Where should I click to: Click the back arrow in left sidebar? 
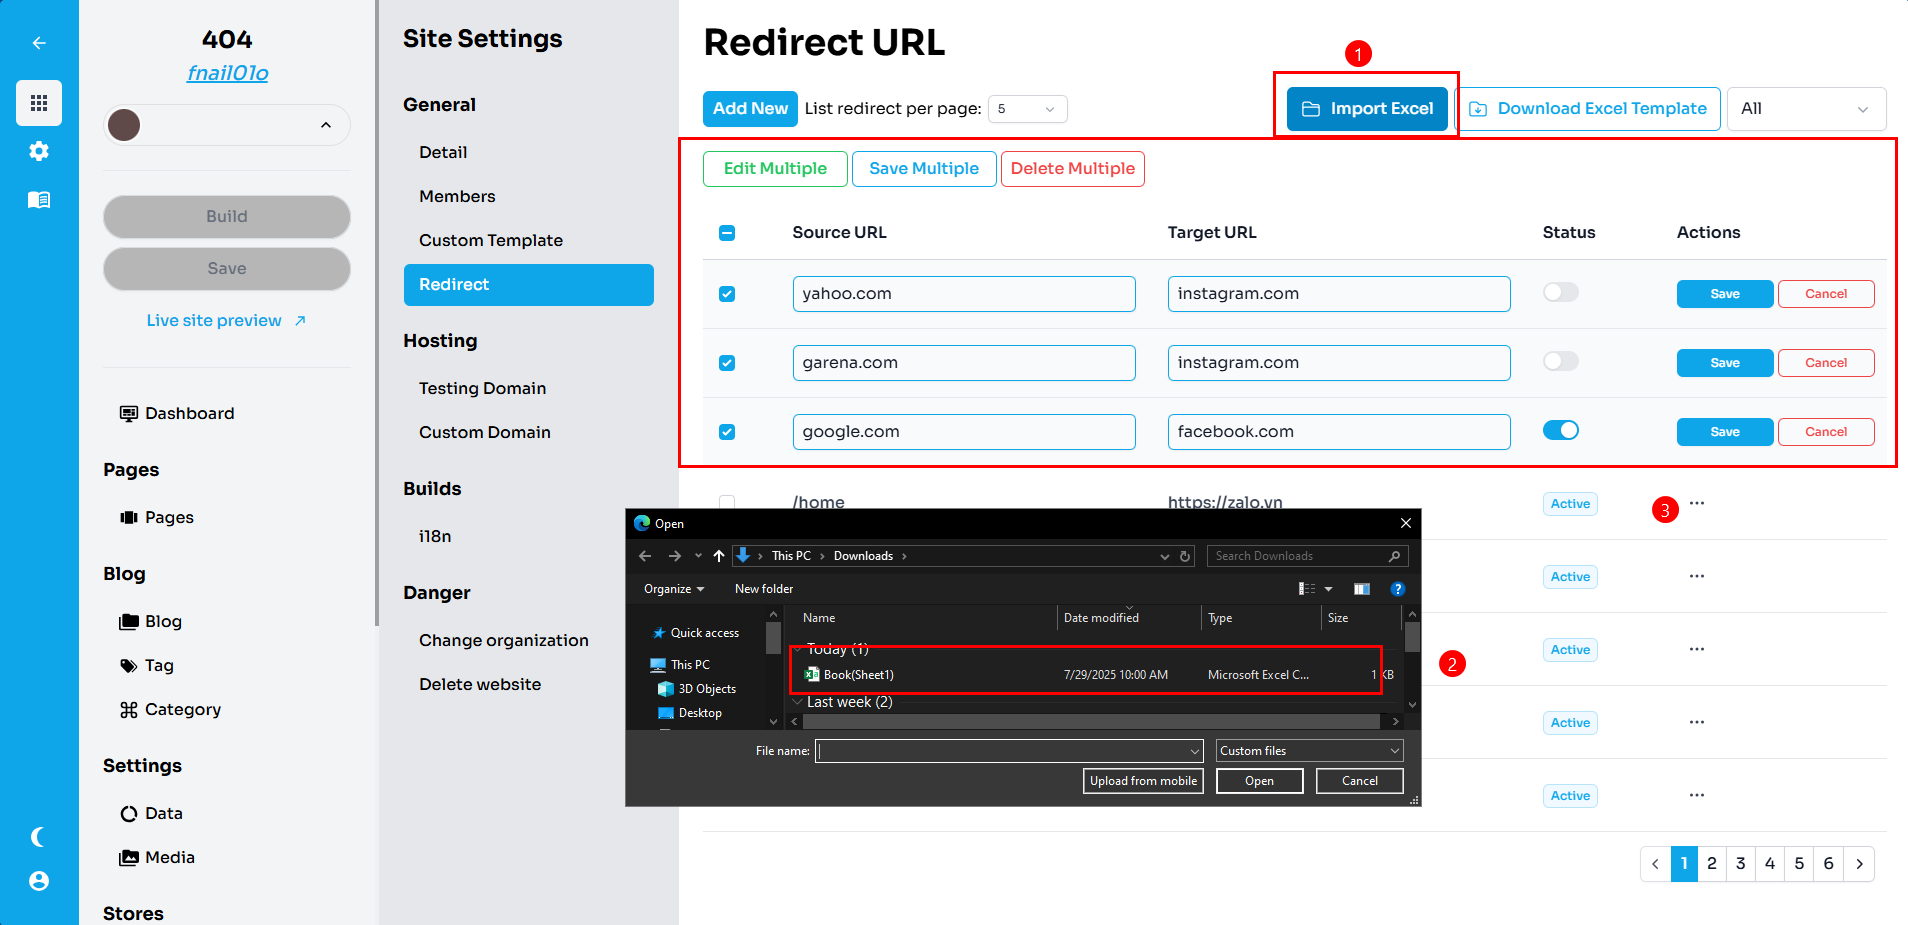coord(39,43)
